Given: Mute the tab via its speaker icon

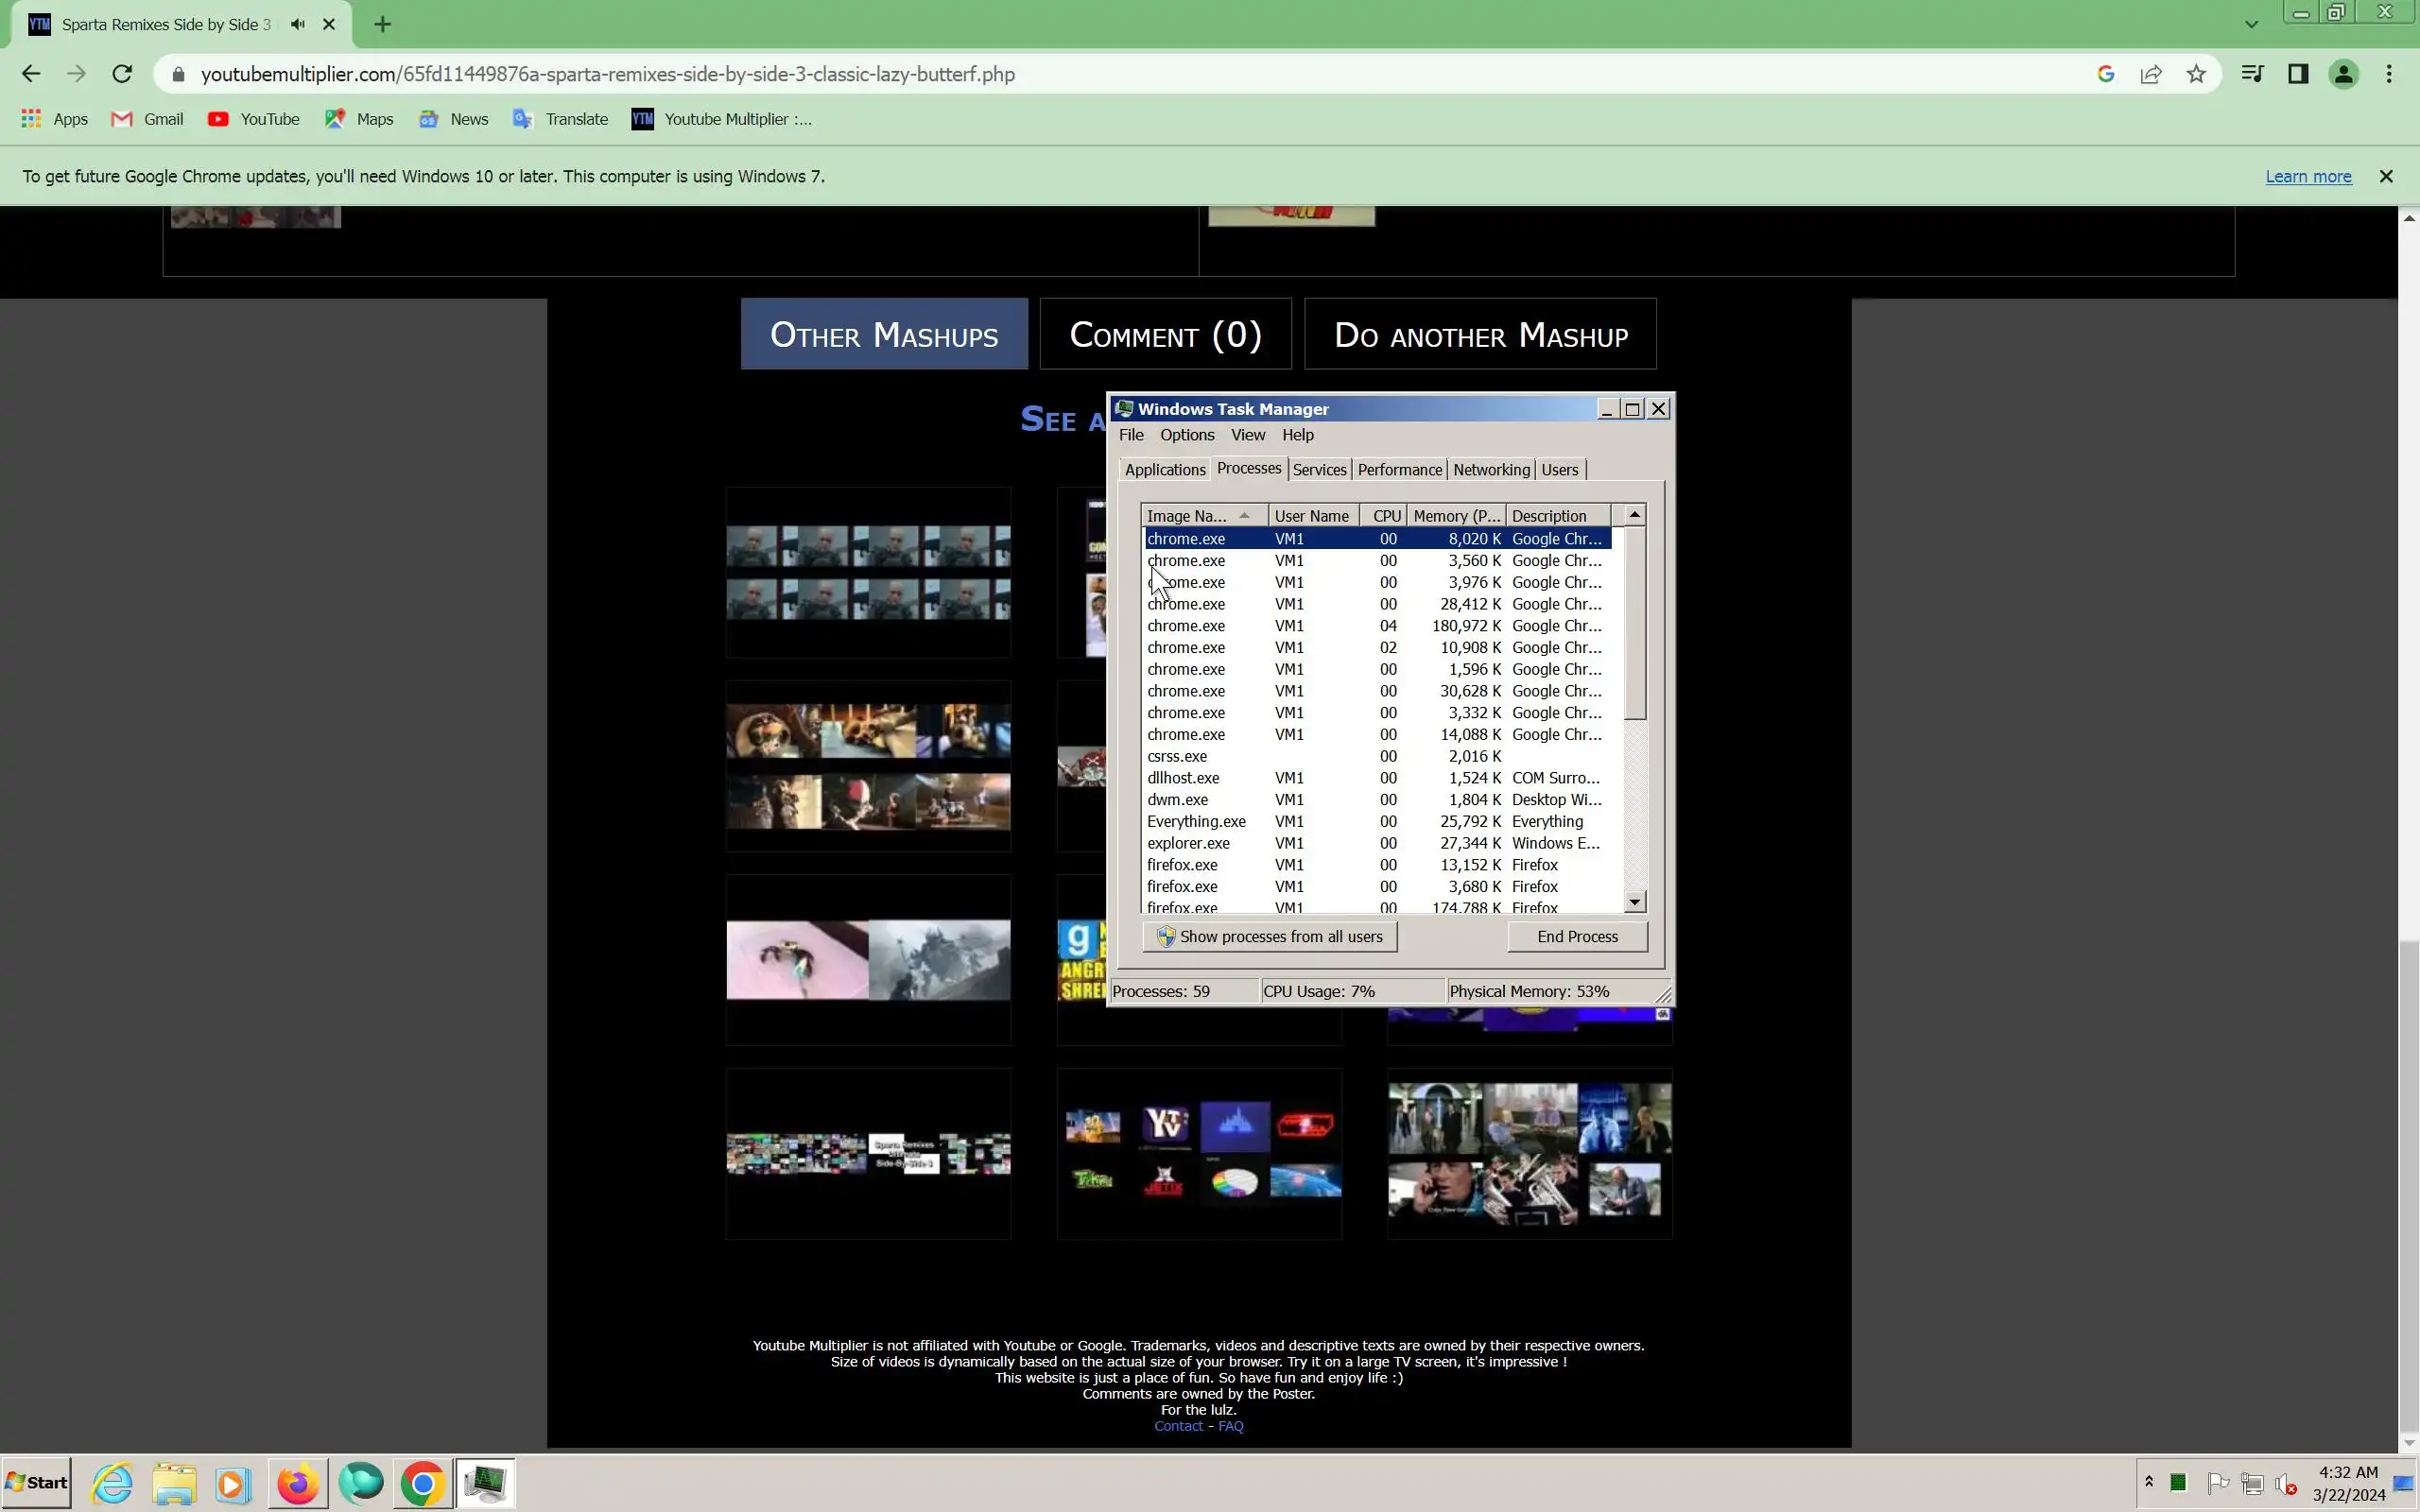Looking at the screenshot, I should (x=298, y=24).
